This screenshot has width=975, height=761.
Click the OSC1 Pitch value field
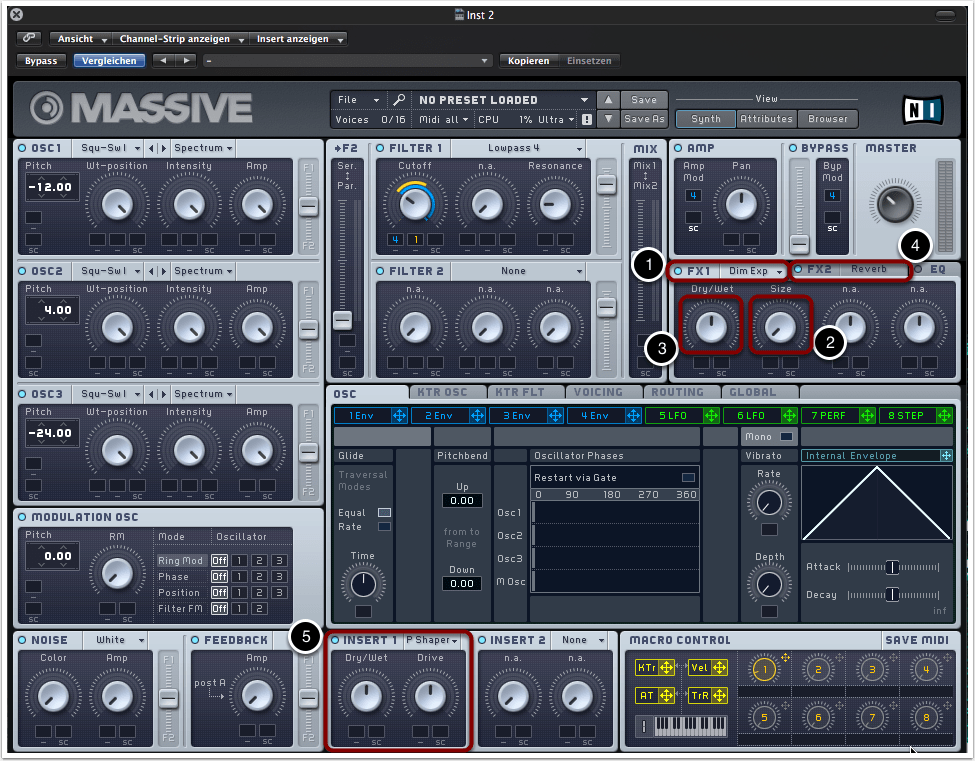[52, 187]
